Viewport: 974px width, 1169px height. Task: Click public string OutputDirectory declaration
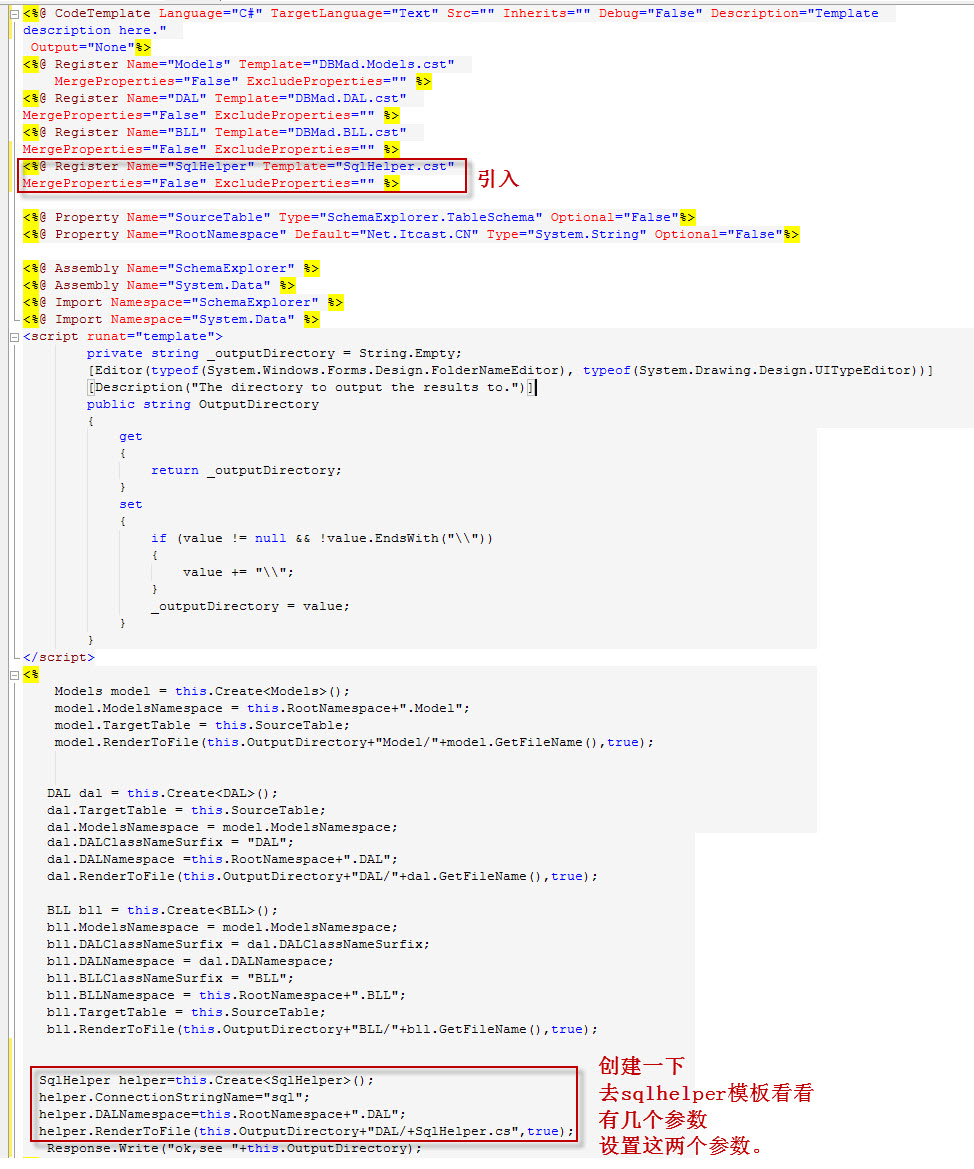pyautogui.click(x=203, y=405)
